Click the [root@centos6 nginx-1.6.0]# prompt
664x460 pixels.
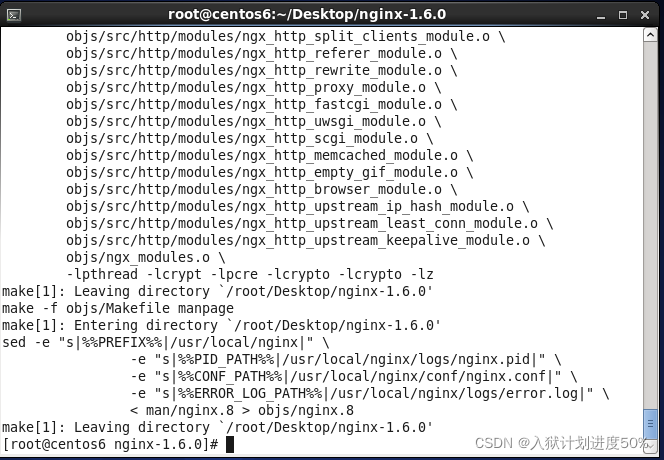tap(111, 444)
